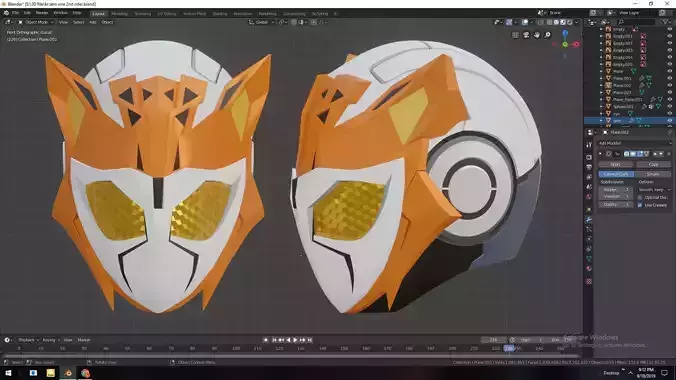The height and width of the screenshot is (380, 676).
Task: Select Plane.002 in the outliner
Action: [x=622, y=85]
